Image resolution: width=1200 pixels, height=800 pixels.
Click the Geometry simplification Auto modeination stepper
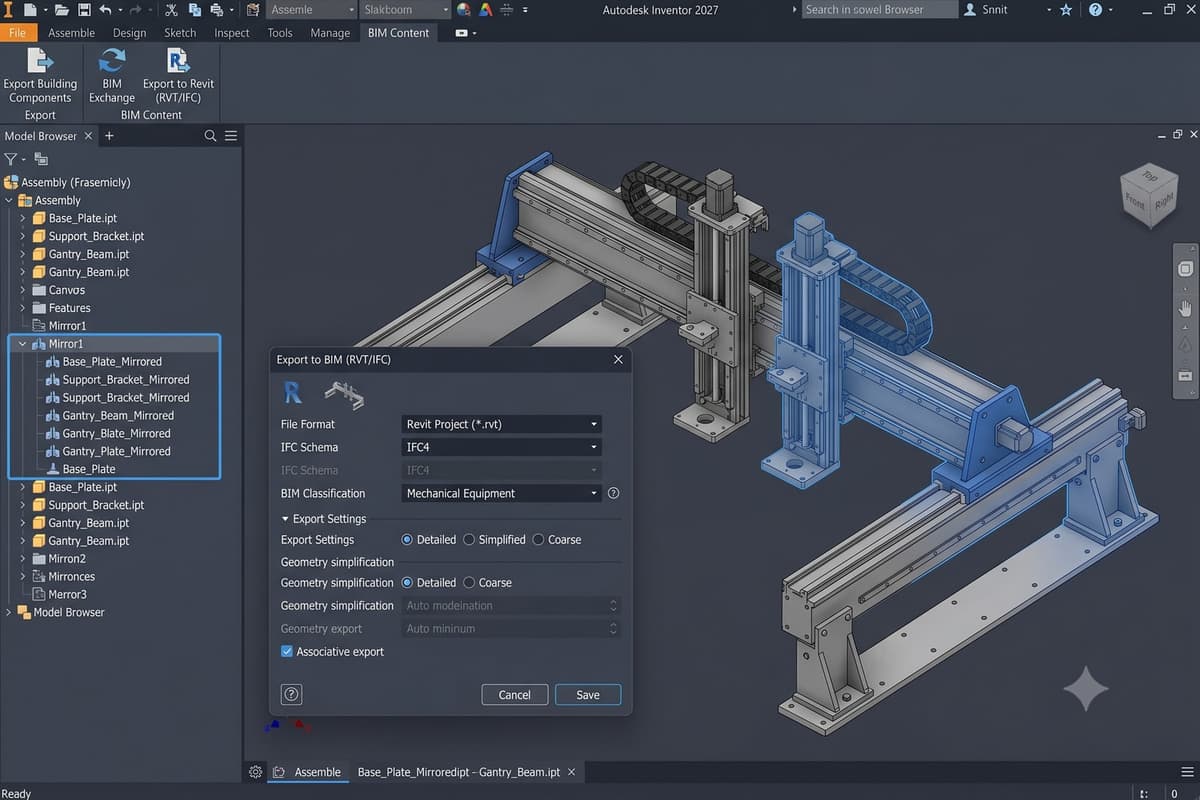click(x=613, y=605)
